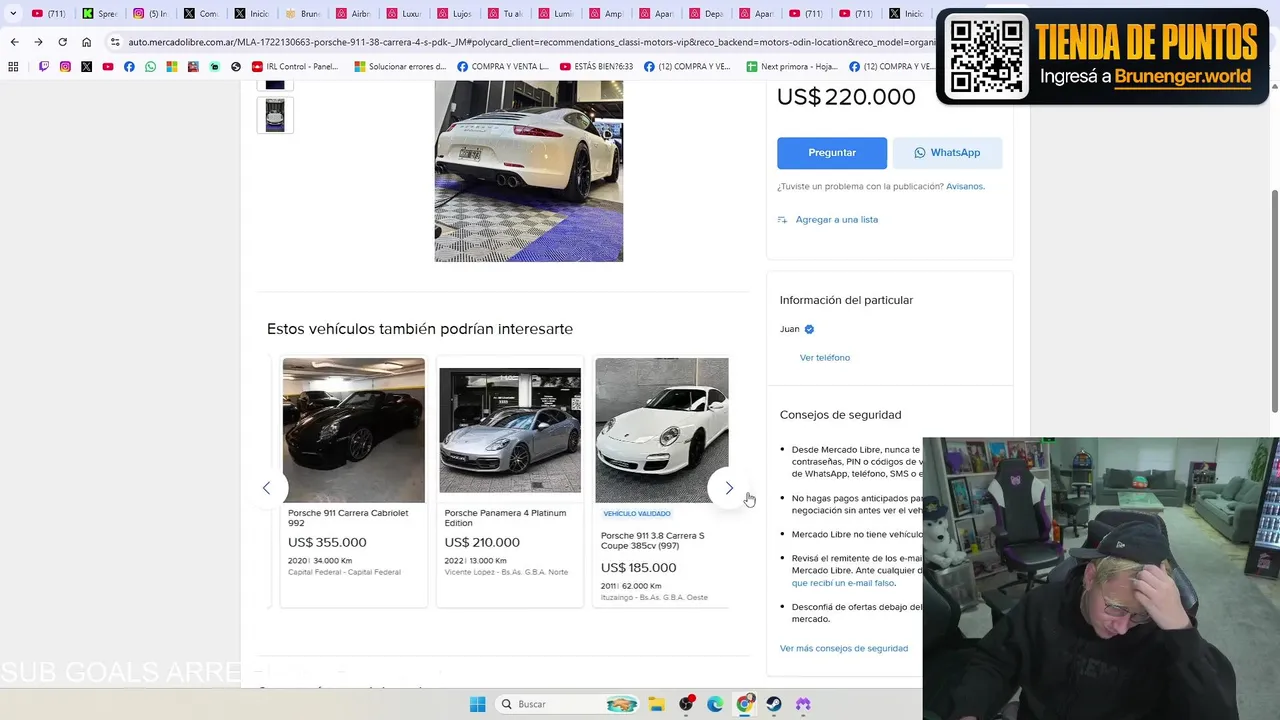
Task: Switch to the Airbnb 'Lujos' tab
Action: pyautogui.click(x=454, y=14)
